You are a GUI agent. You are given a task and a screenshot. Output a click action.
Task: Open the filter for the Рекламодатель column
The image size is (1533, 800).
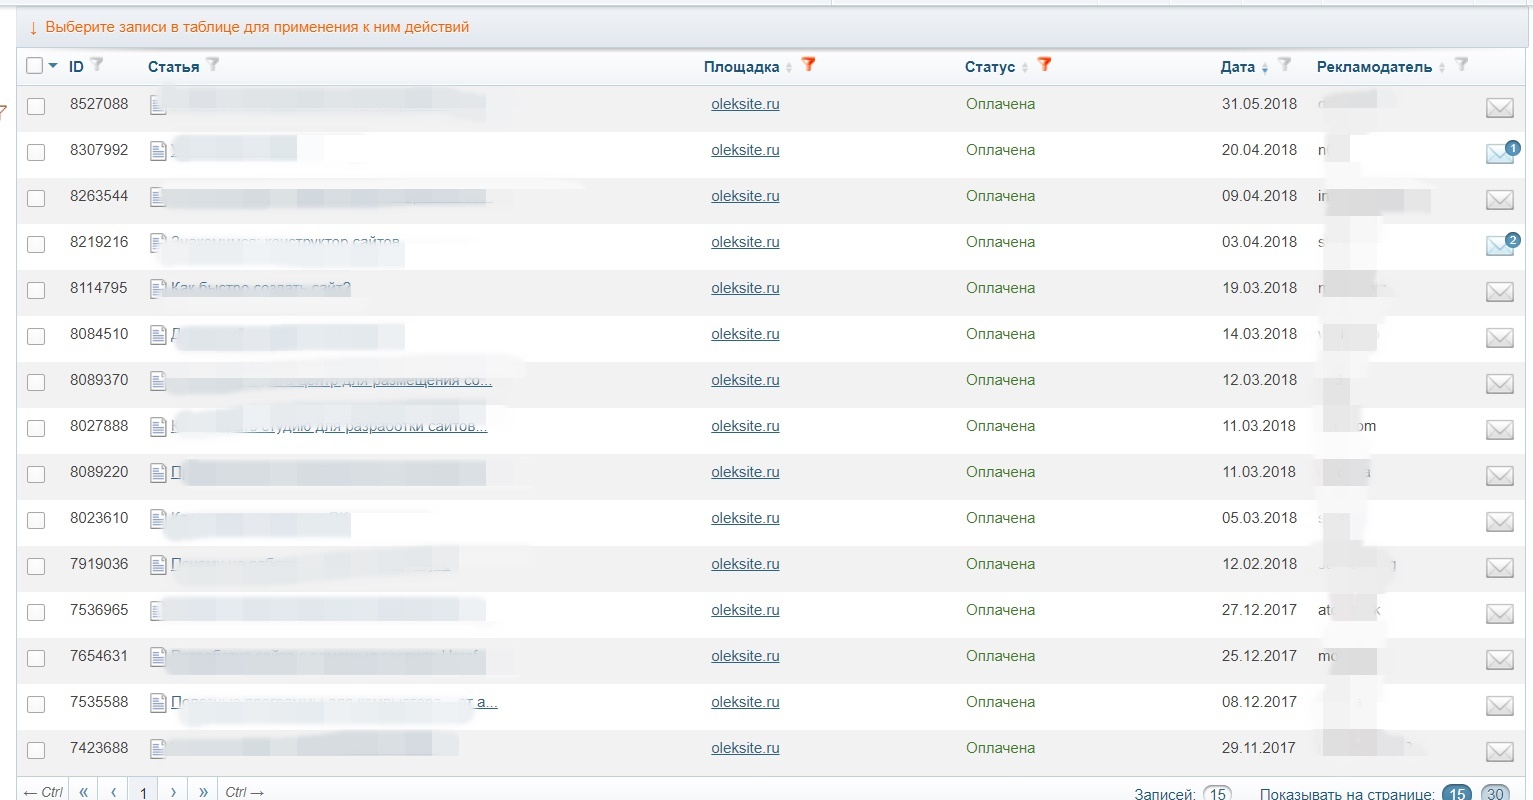click(x=1461, y=65)
